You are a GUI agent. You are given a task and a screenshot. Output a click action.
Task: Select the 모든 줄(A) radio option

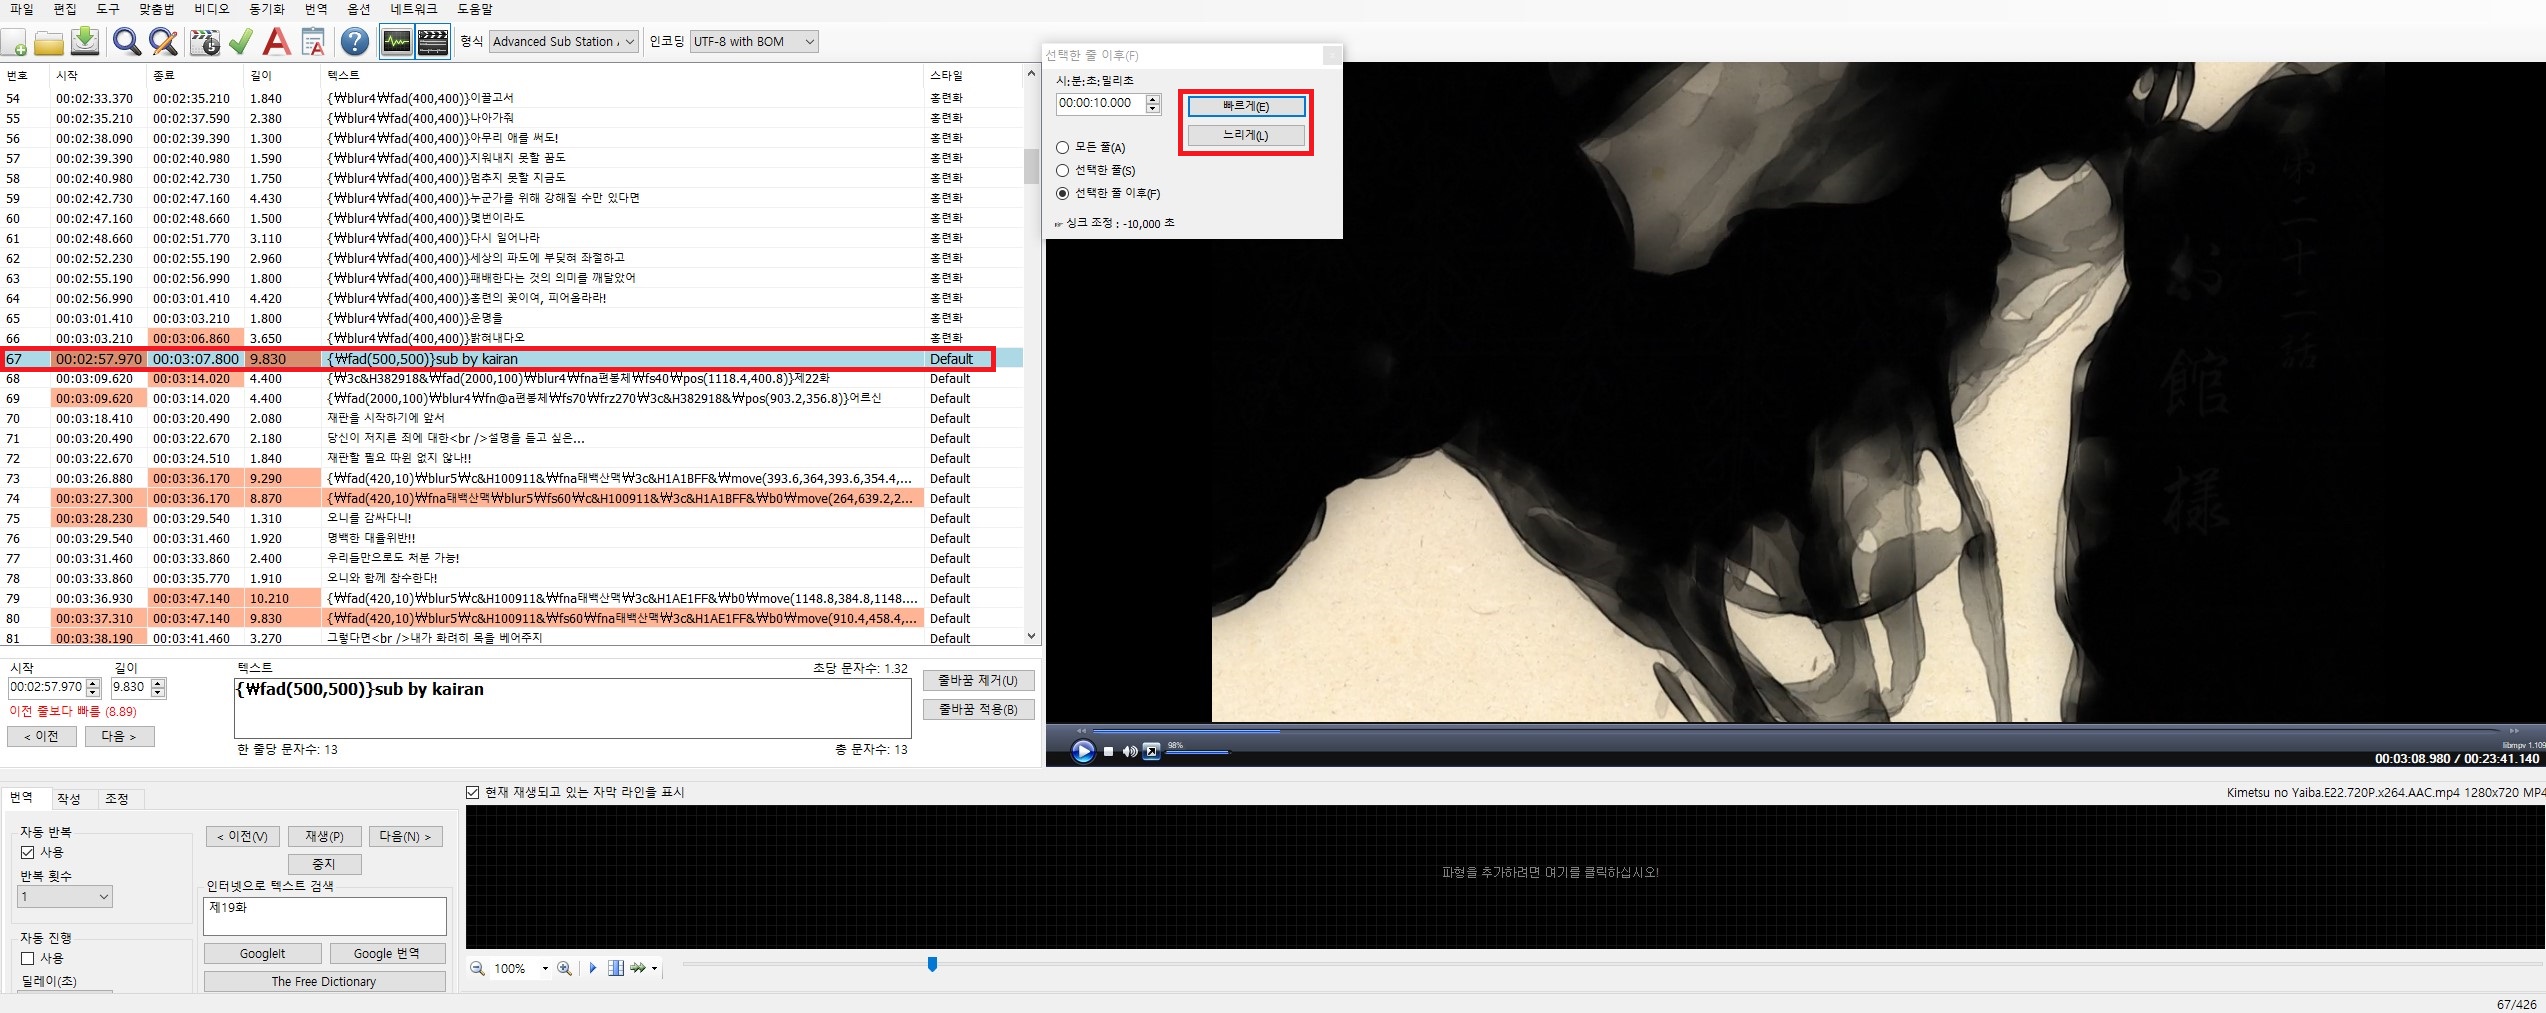[1091, 147]
